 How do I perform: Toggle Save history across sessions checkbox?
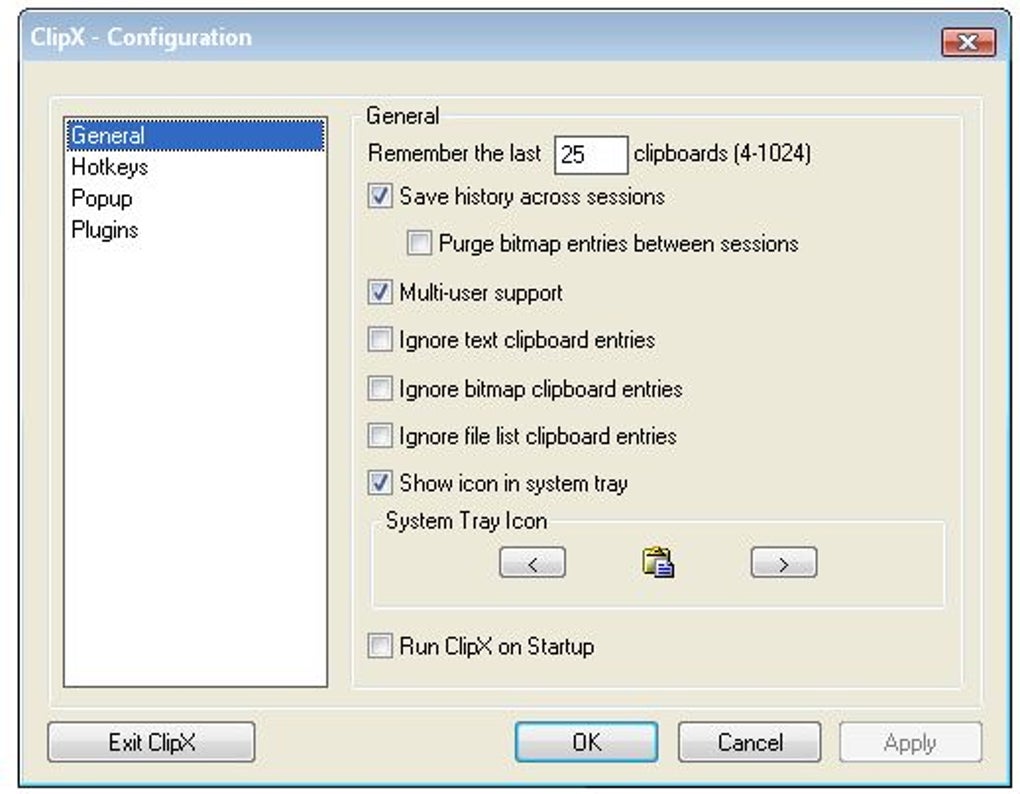pos(380,197)
